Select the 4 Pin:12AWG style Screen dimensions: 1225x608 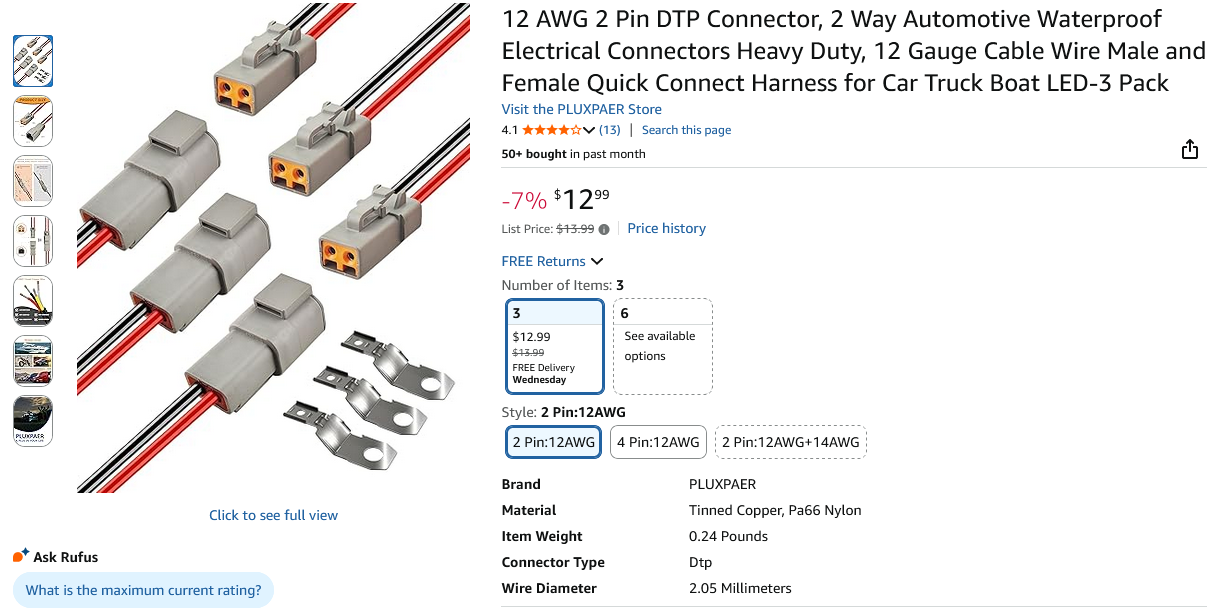[x=658, y=441]
